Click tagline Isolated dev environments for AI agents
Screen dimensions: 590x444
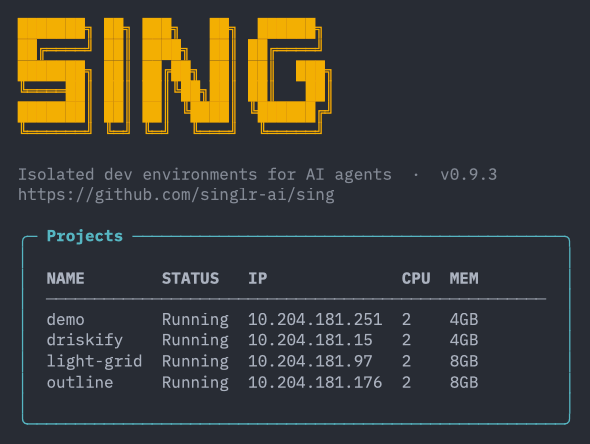[205, 175]
